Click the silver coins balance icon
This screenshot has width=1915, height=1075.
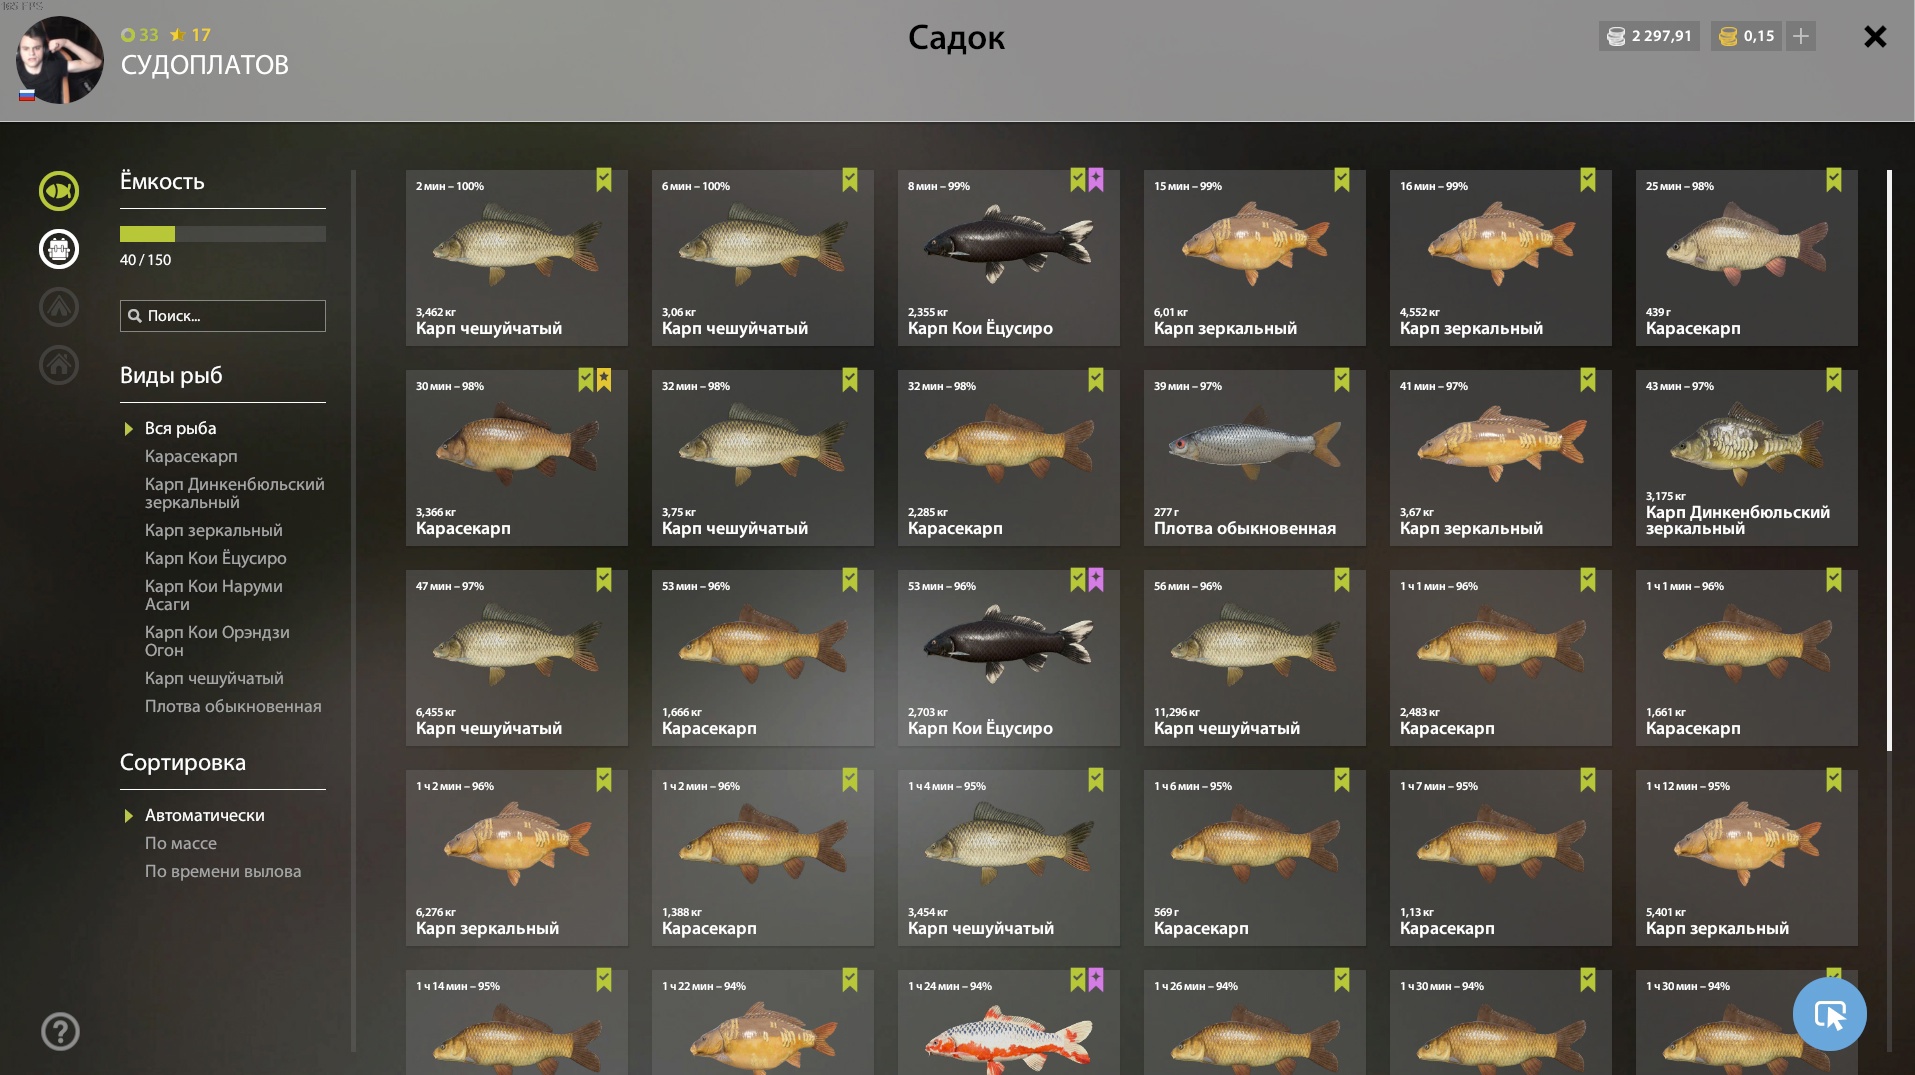pos(1616,36)
